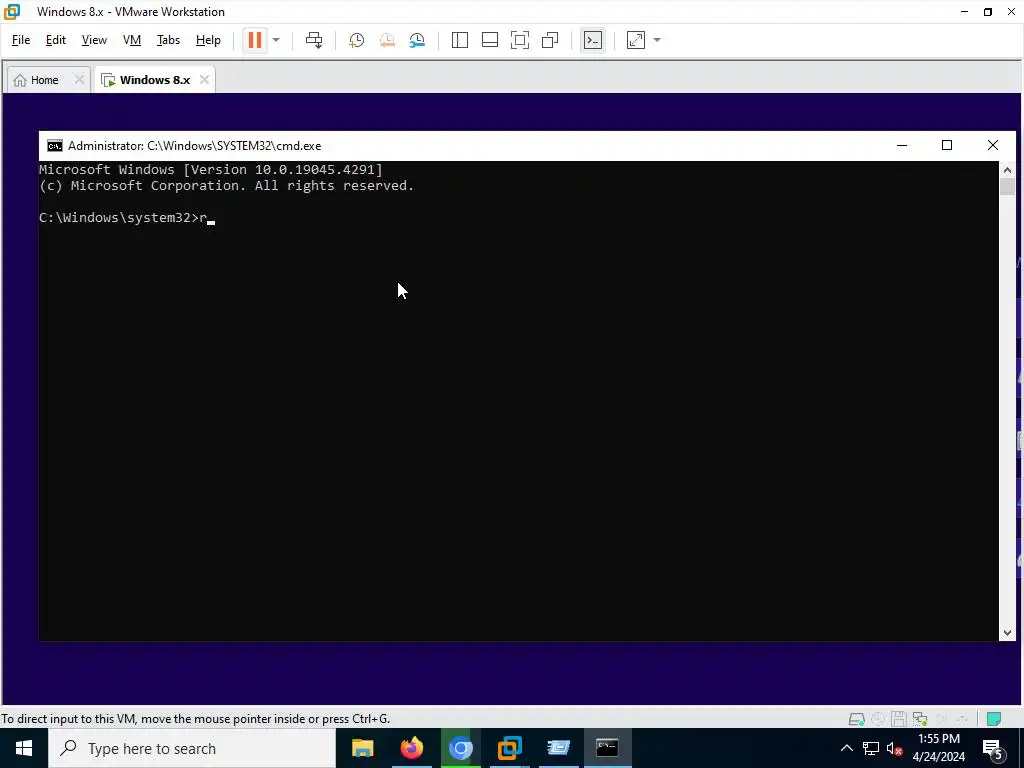Open the VMware message log note icon

click(x=993, y=719)
